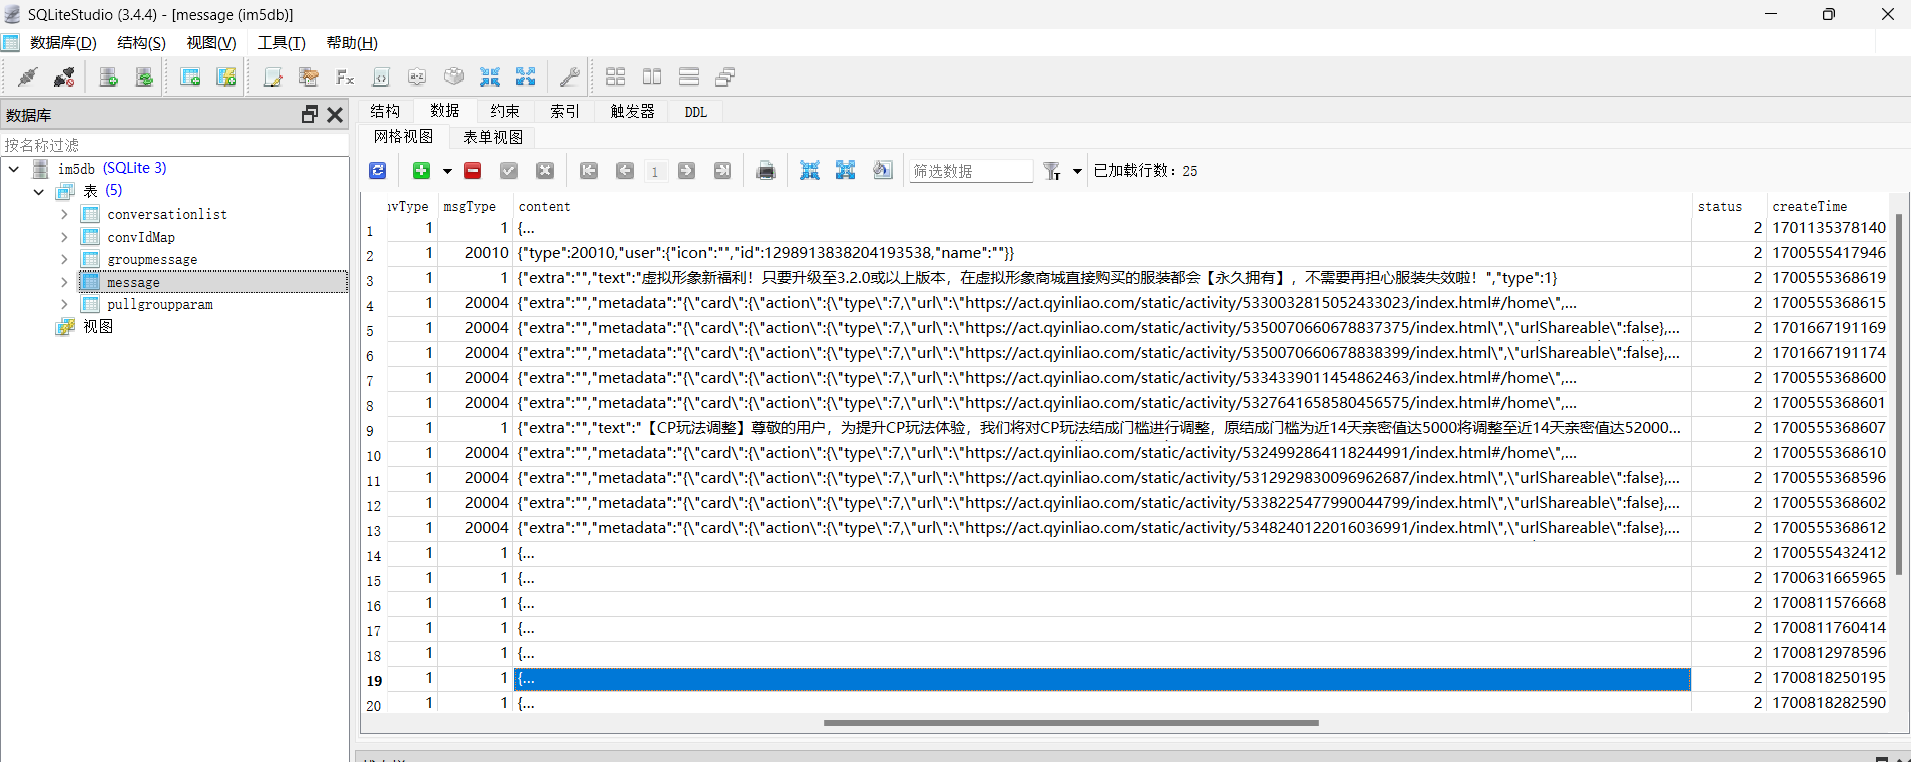Screen dimensions: 1911x762
Task: Refresh table data with blue icon
Action: tap(378, 171)
